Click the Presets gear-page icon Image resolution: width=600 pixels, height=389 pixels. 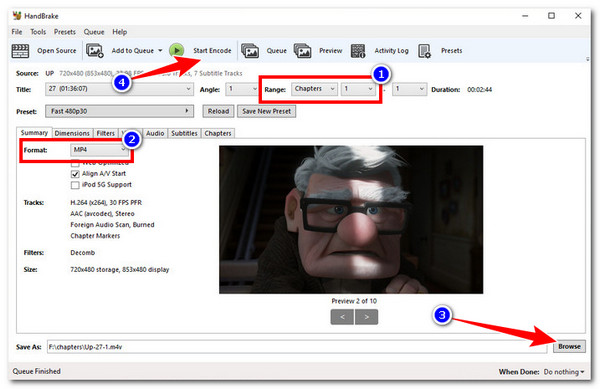click(424, 50)
